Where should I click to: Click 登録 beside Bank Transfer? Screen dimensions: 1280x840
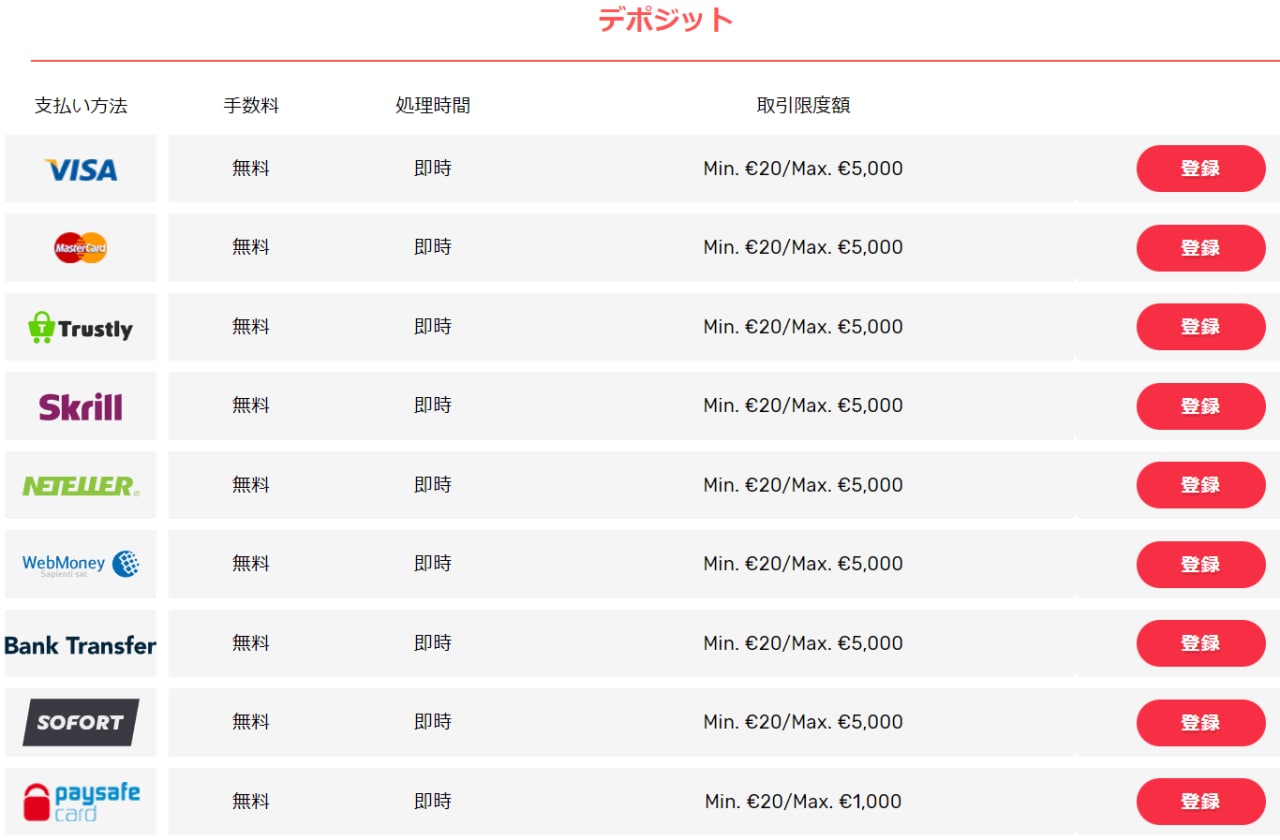(x=1201, y=643)
